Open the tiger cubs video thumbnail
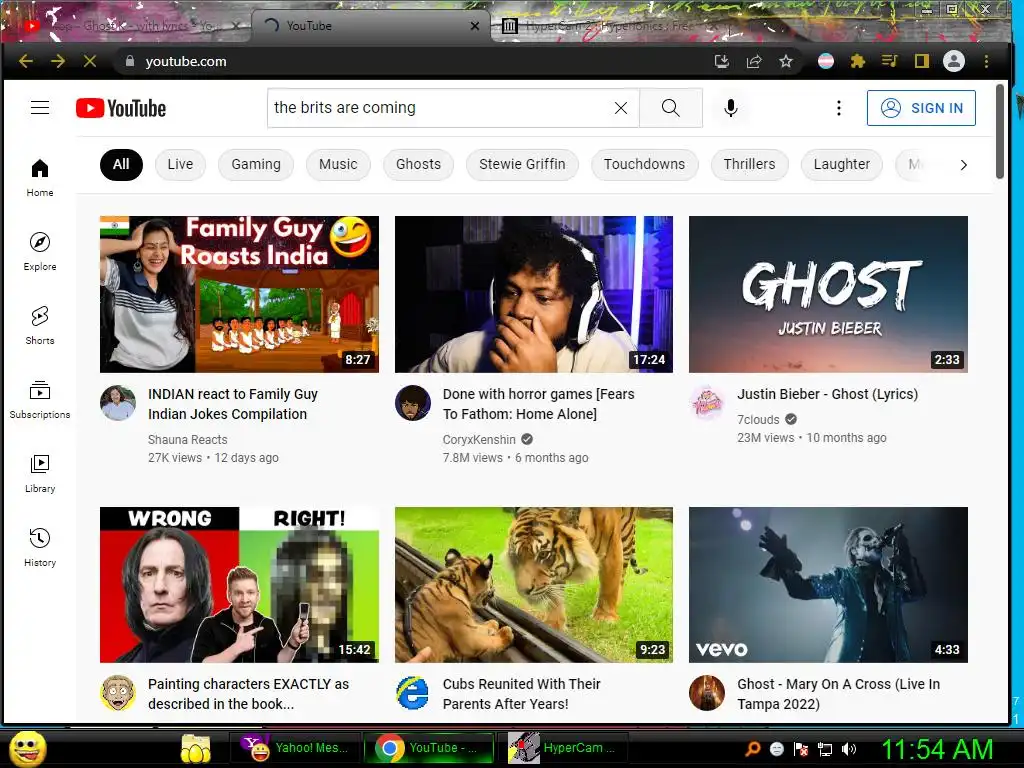The width and height of the screenshot is (1024, 768). (x=534, y=584)
